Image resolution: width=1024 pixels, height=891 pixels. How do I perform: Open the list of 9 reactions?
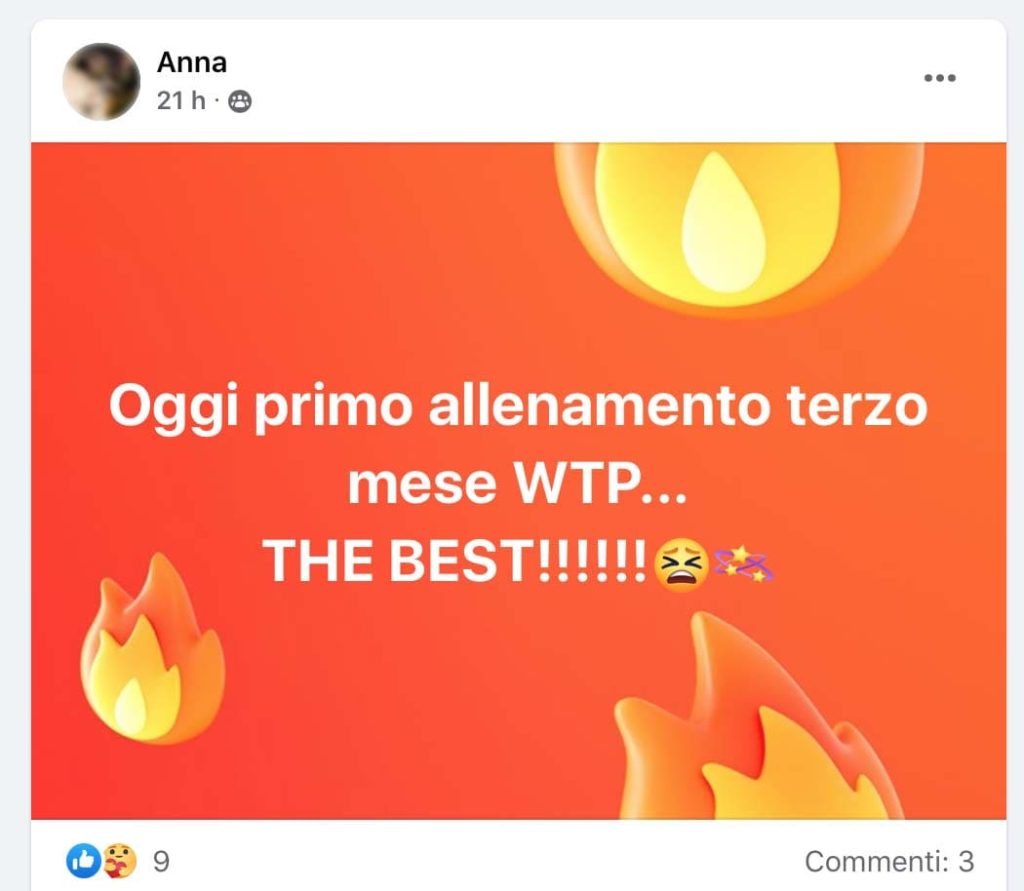[x=161, y=862]
